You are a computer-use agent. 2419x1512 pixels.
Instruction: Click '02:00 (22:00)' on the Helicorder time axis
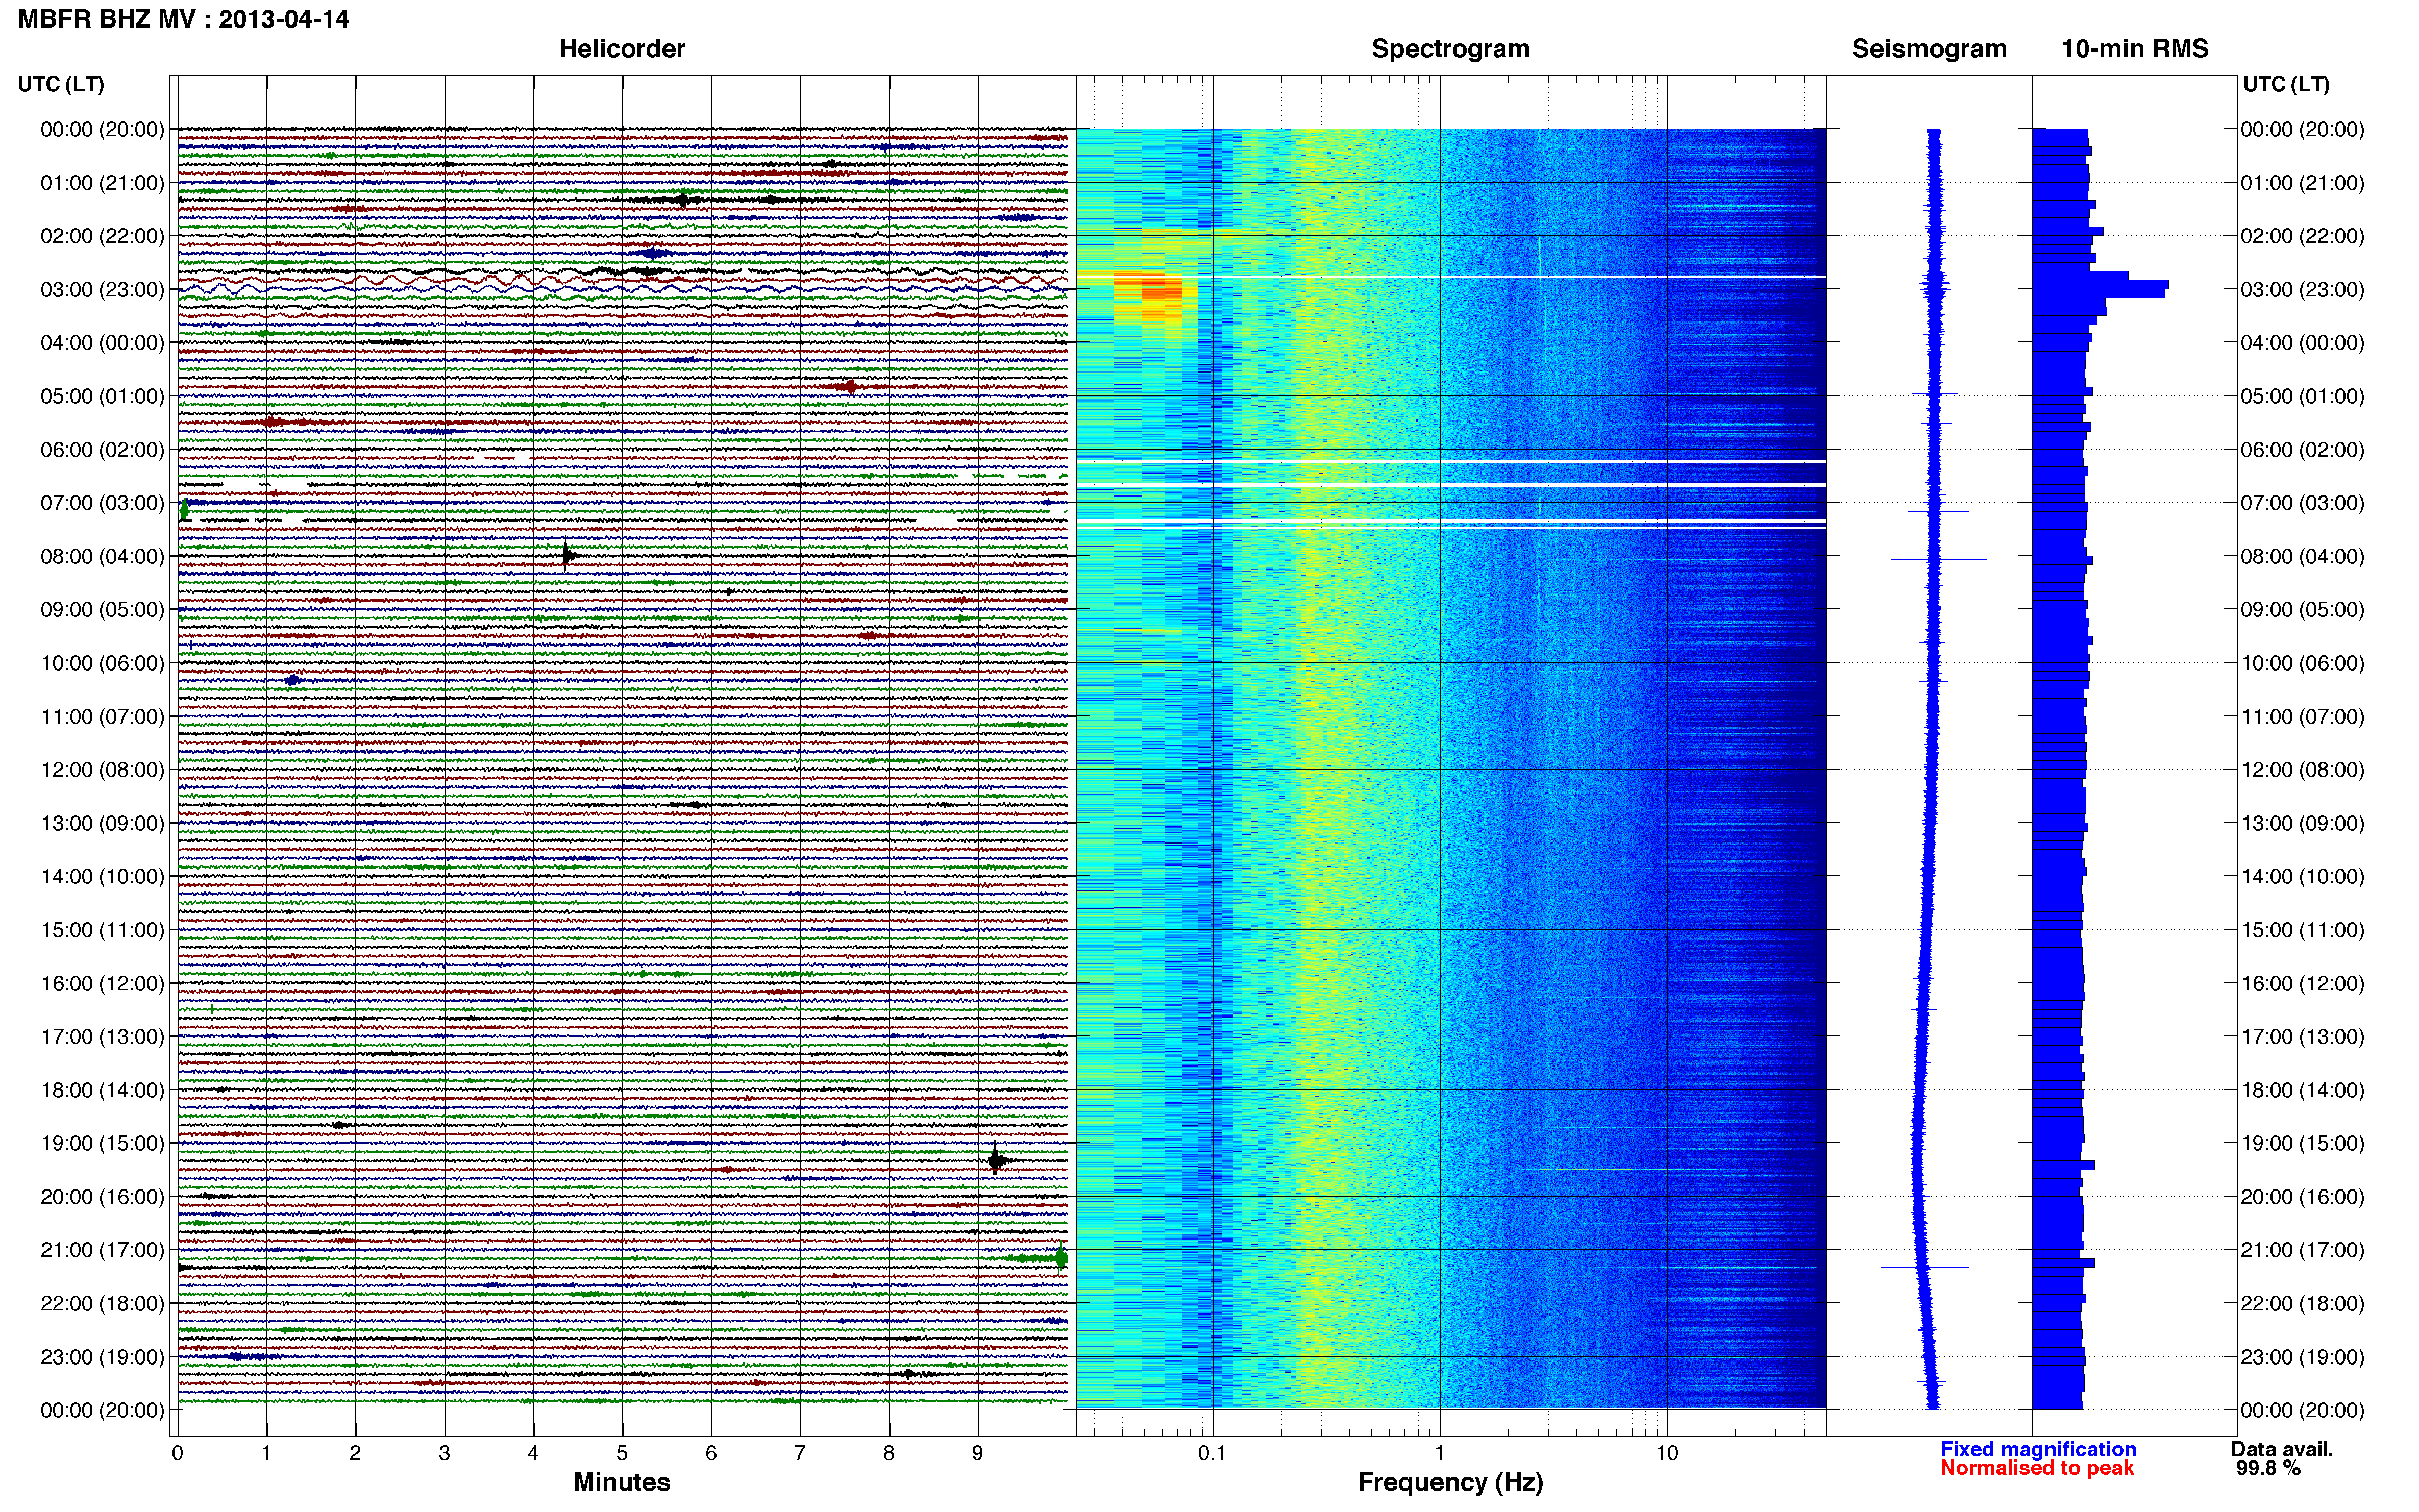pyautogui.click(x=102, y=236)
